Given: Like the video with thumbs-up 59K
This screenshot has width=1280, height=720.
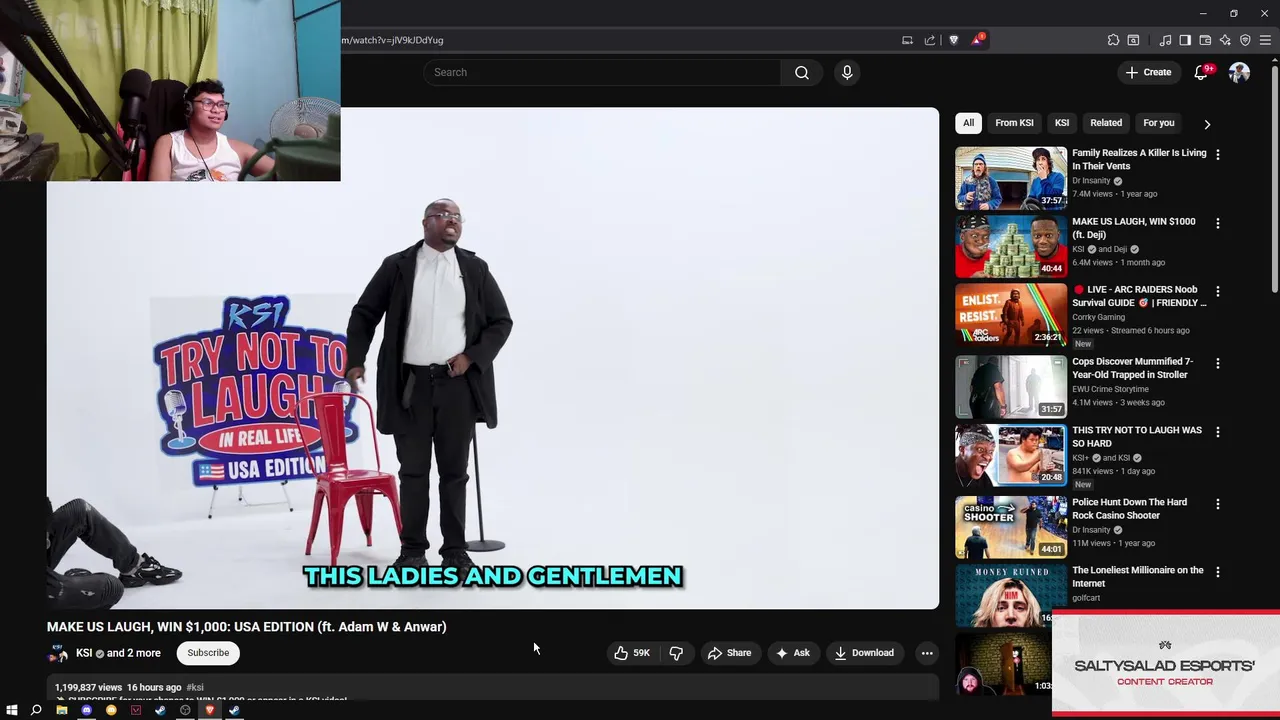Looking at the screenshot, I should tap(632, 653).
